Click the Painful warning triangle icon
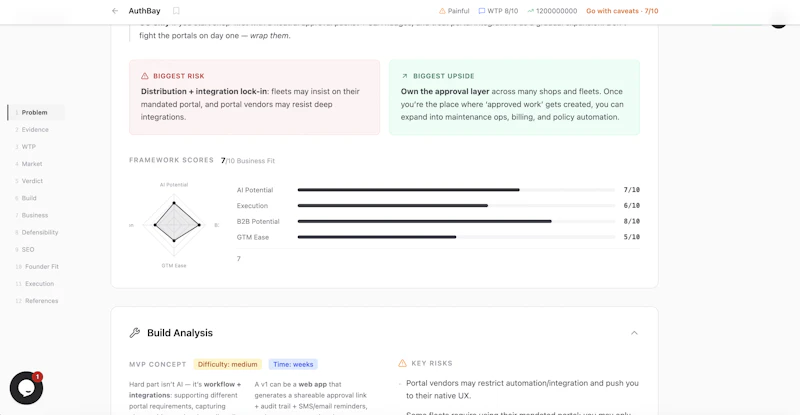Image resolution: width=800 pixels, height=415 pixels. (x=442, y=11)
